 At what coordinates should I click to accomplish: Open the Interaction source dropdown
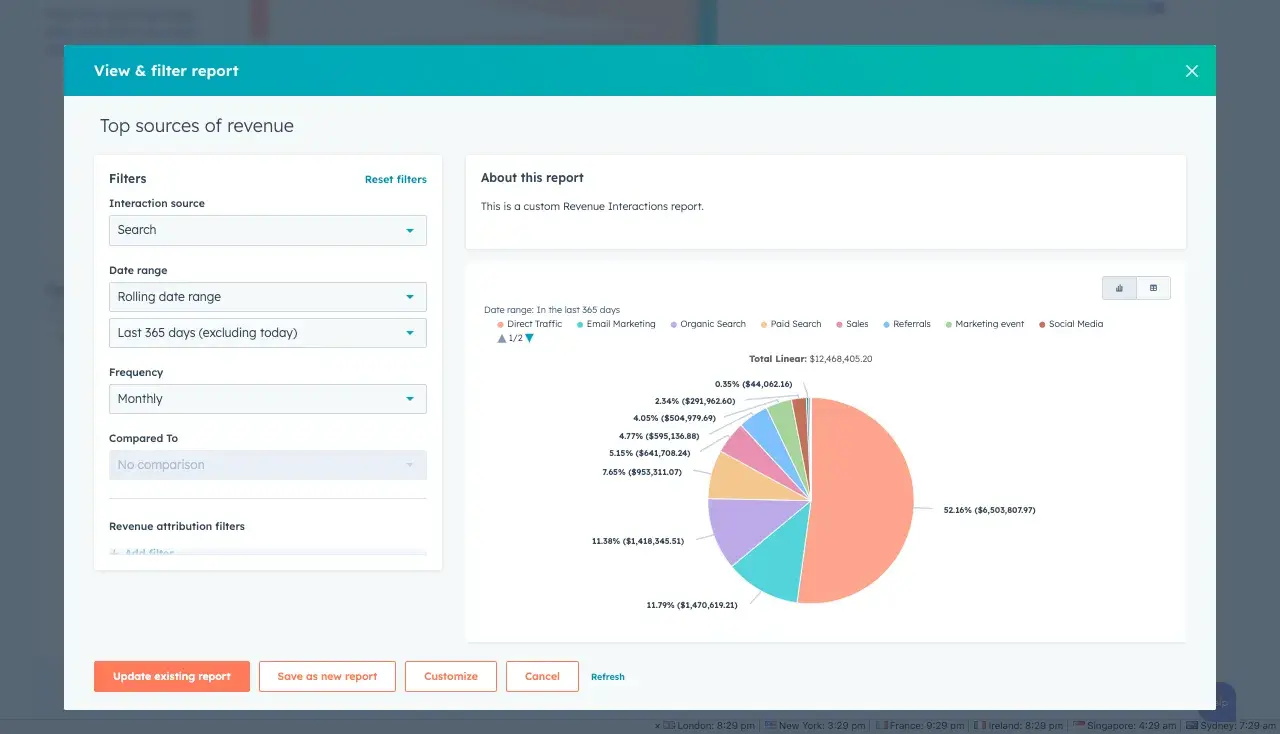tap(267, 230)
